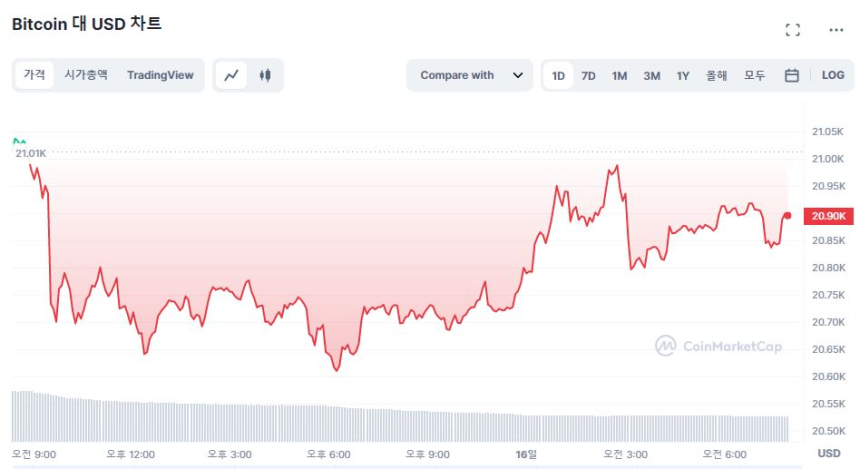The image size is (860, 469).
Task: Open the TradingView tab
Action: pyautogui.click(x=160, y=75)
